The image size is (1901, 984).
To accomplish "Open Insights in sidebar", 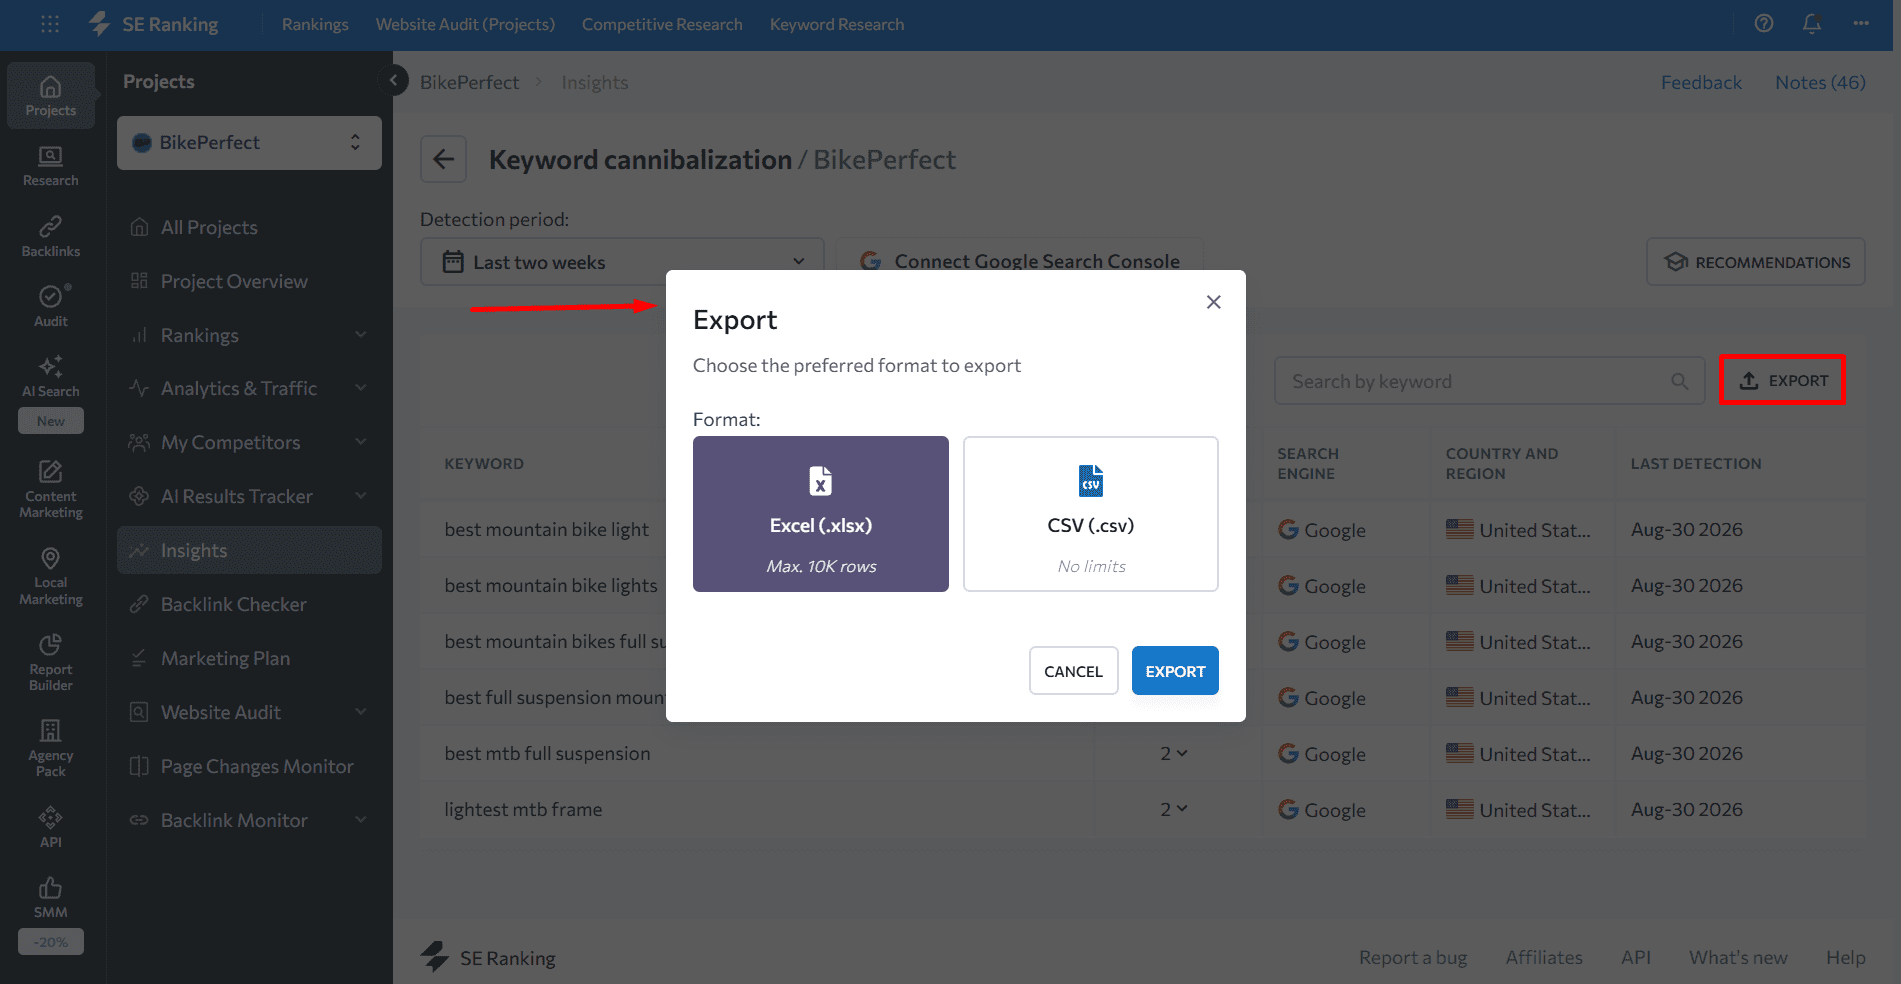I will (x=250, y=550).
